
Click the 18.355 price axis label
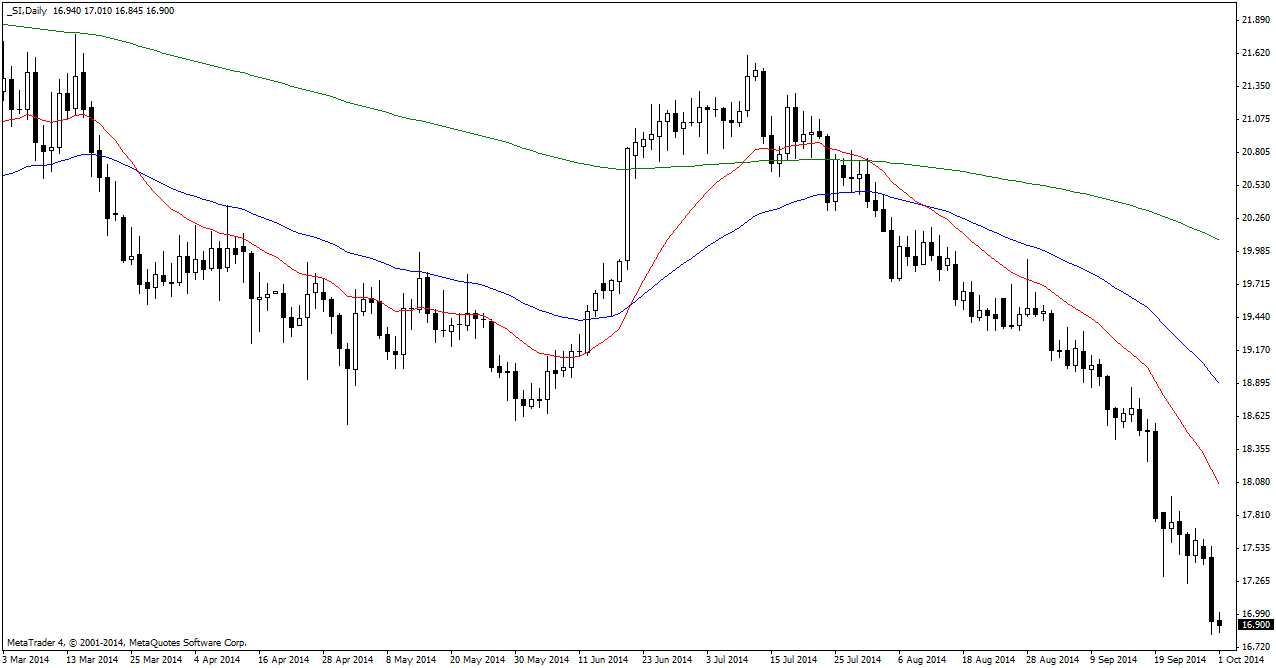coord(1255,449)
